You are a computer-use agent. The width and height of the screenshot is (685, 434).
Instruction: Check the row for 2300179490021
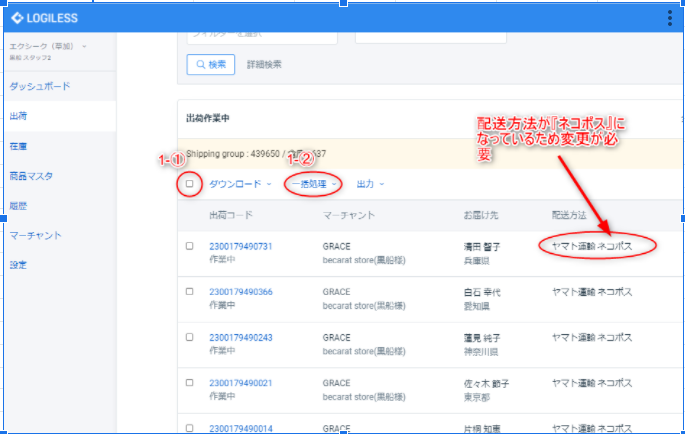point(190,382)
